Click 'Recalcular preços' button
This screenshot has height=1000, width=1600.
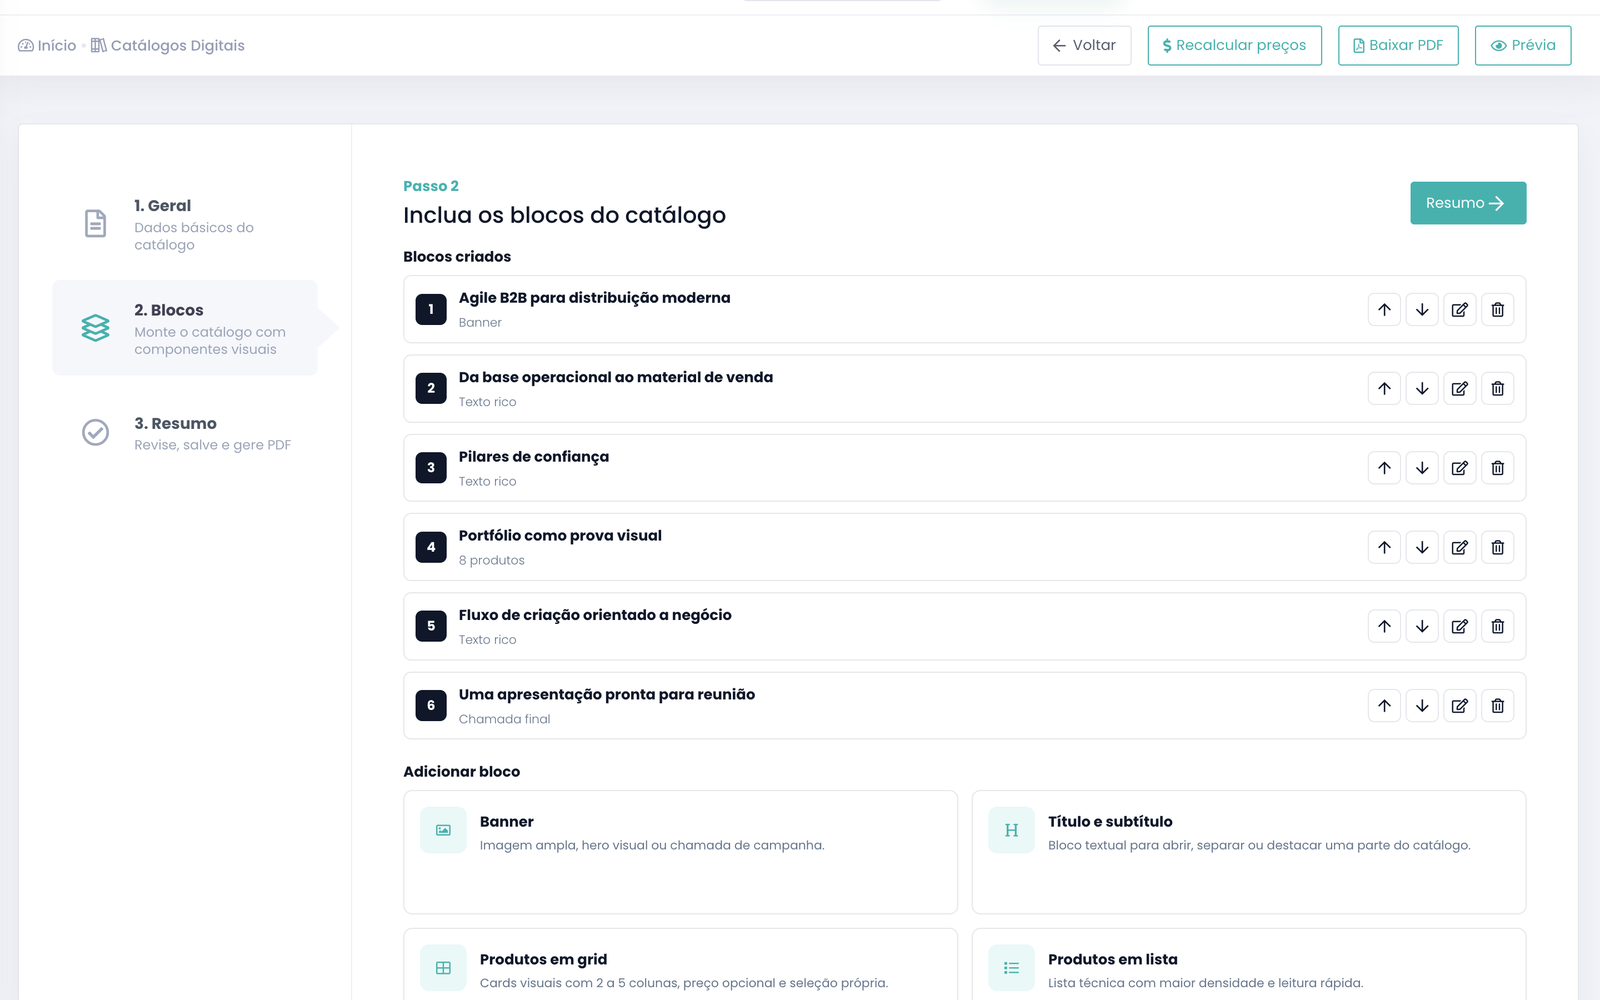1234,45
